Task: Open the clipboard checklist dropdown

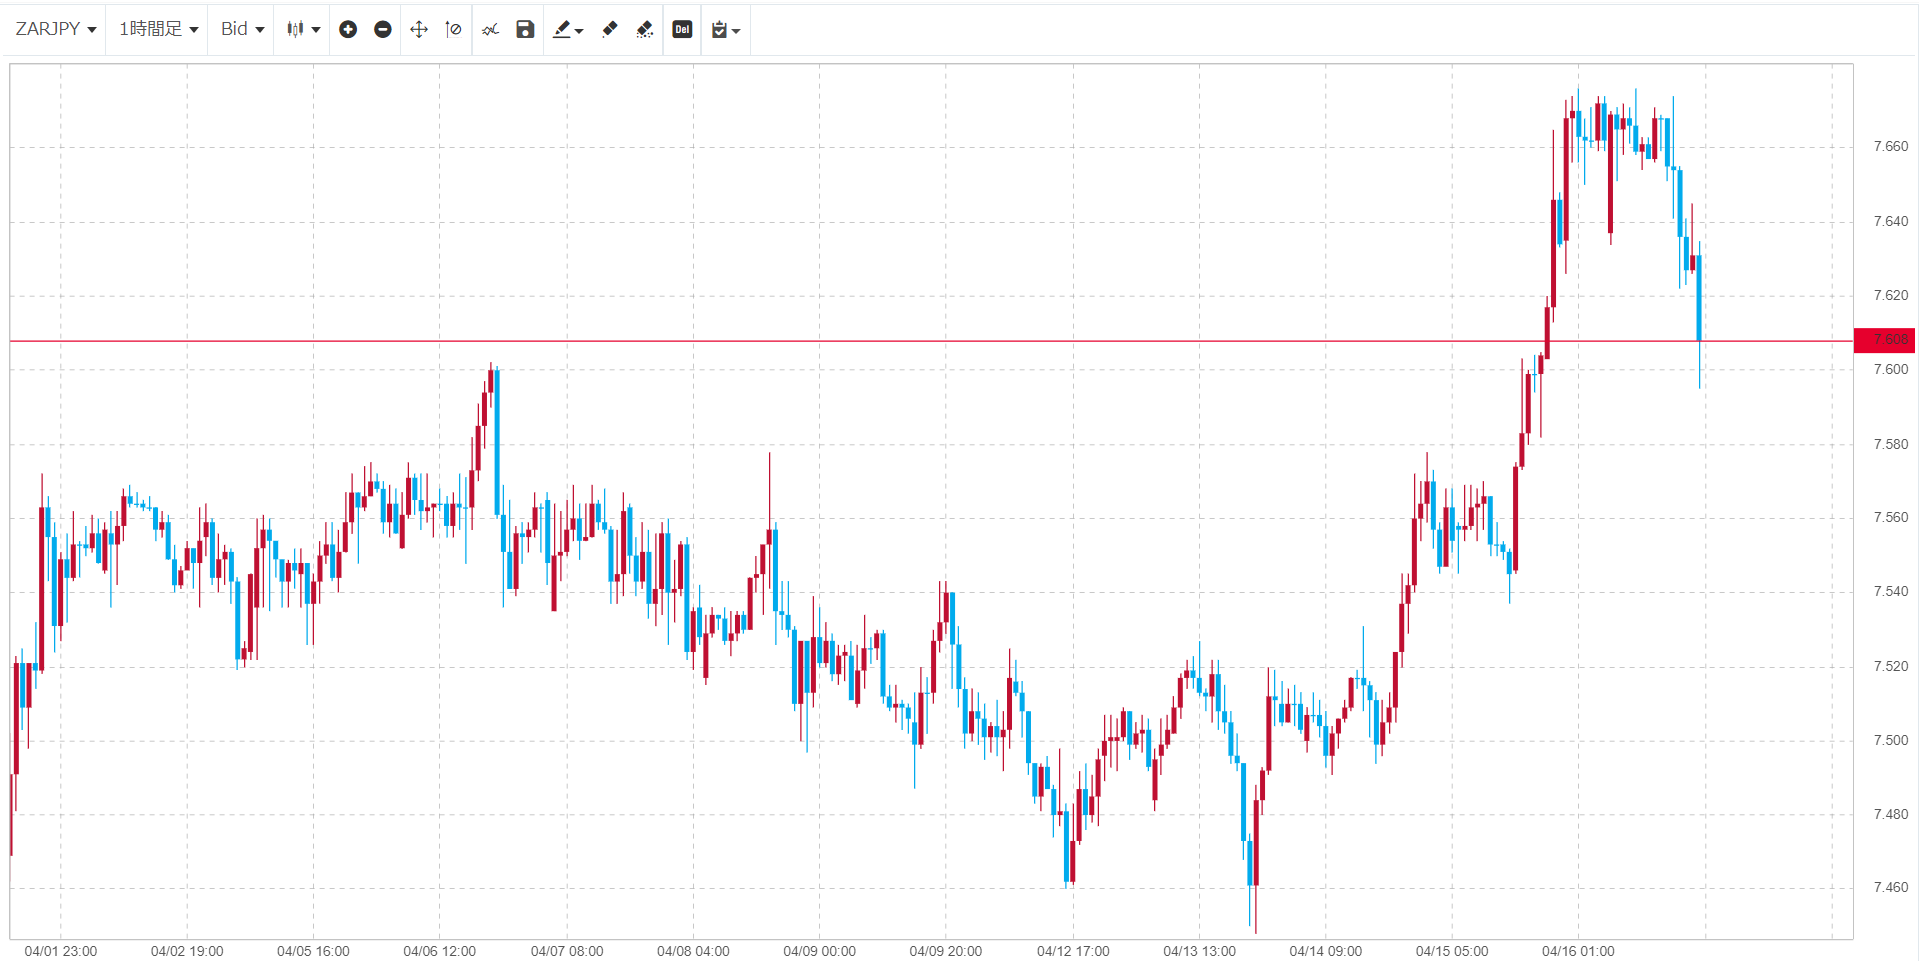Action: point(725,29)
